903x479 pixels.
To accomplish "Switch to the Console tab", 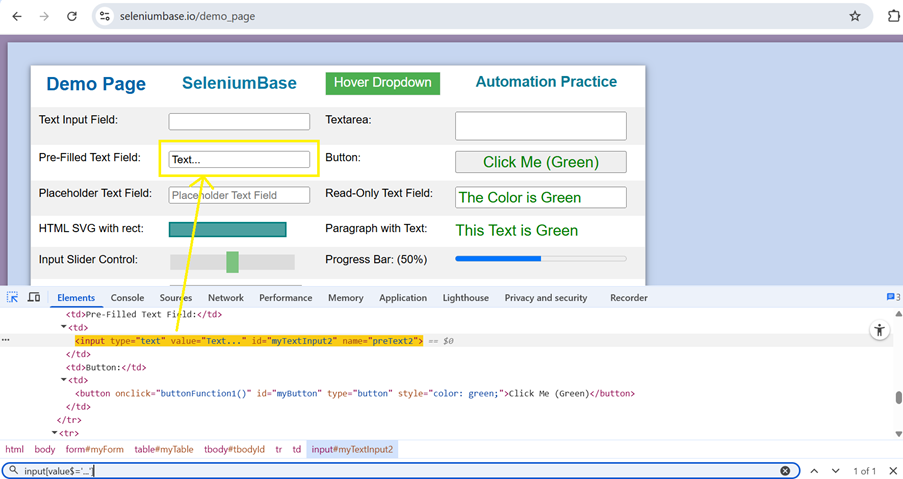I will coord(127,298).
